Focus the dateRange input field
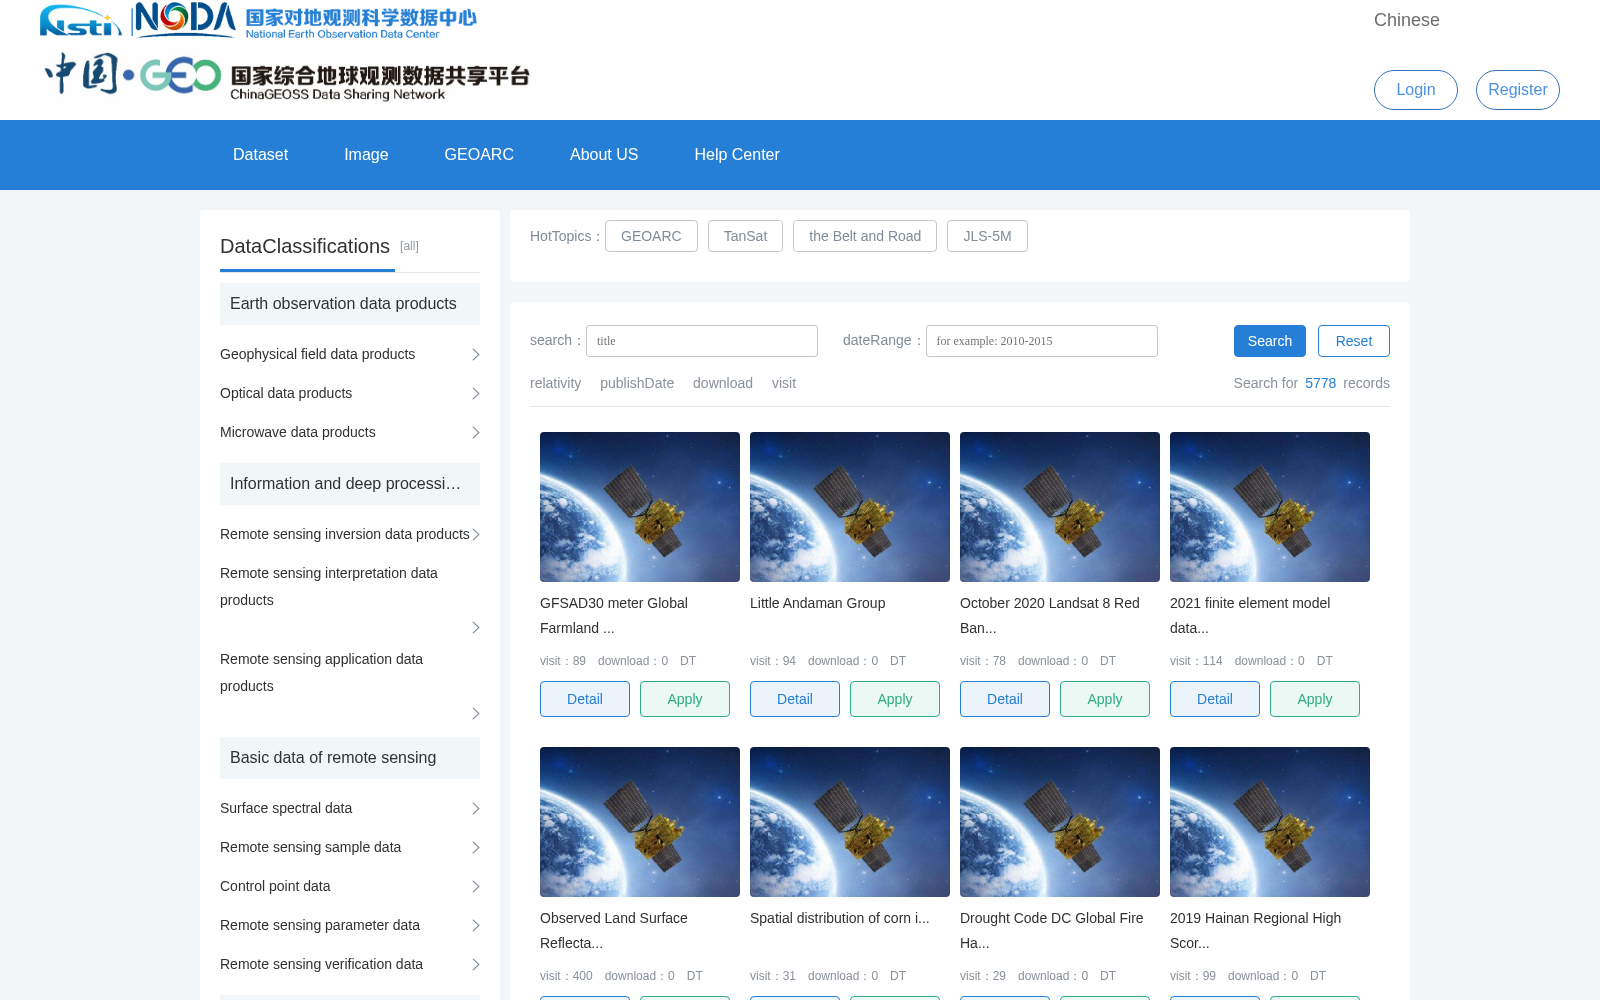Image resolution: width=1600 pixels, height=1000 pixels. [1042, 341]
